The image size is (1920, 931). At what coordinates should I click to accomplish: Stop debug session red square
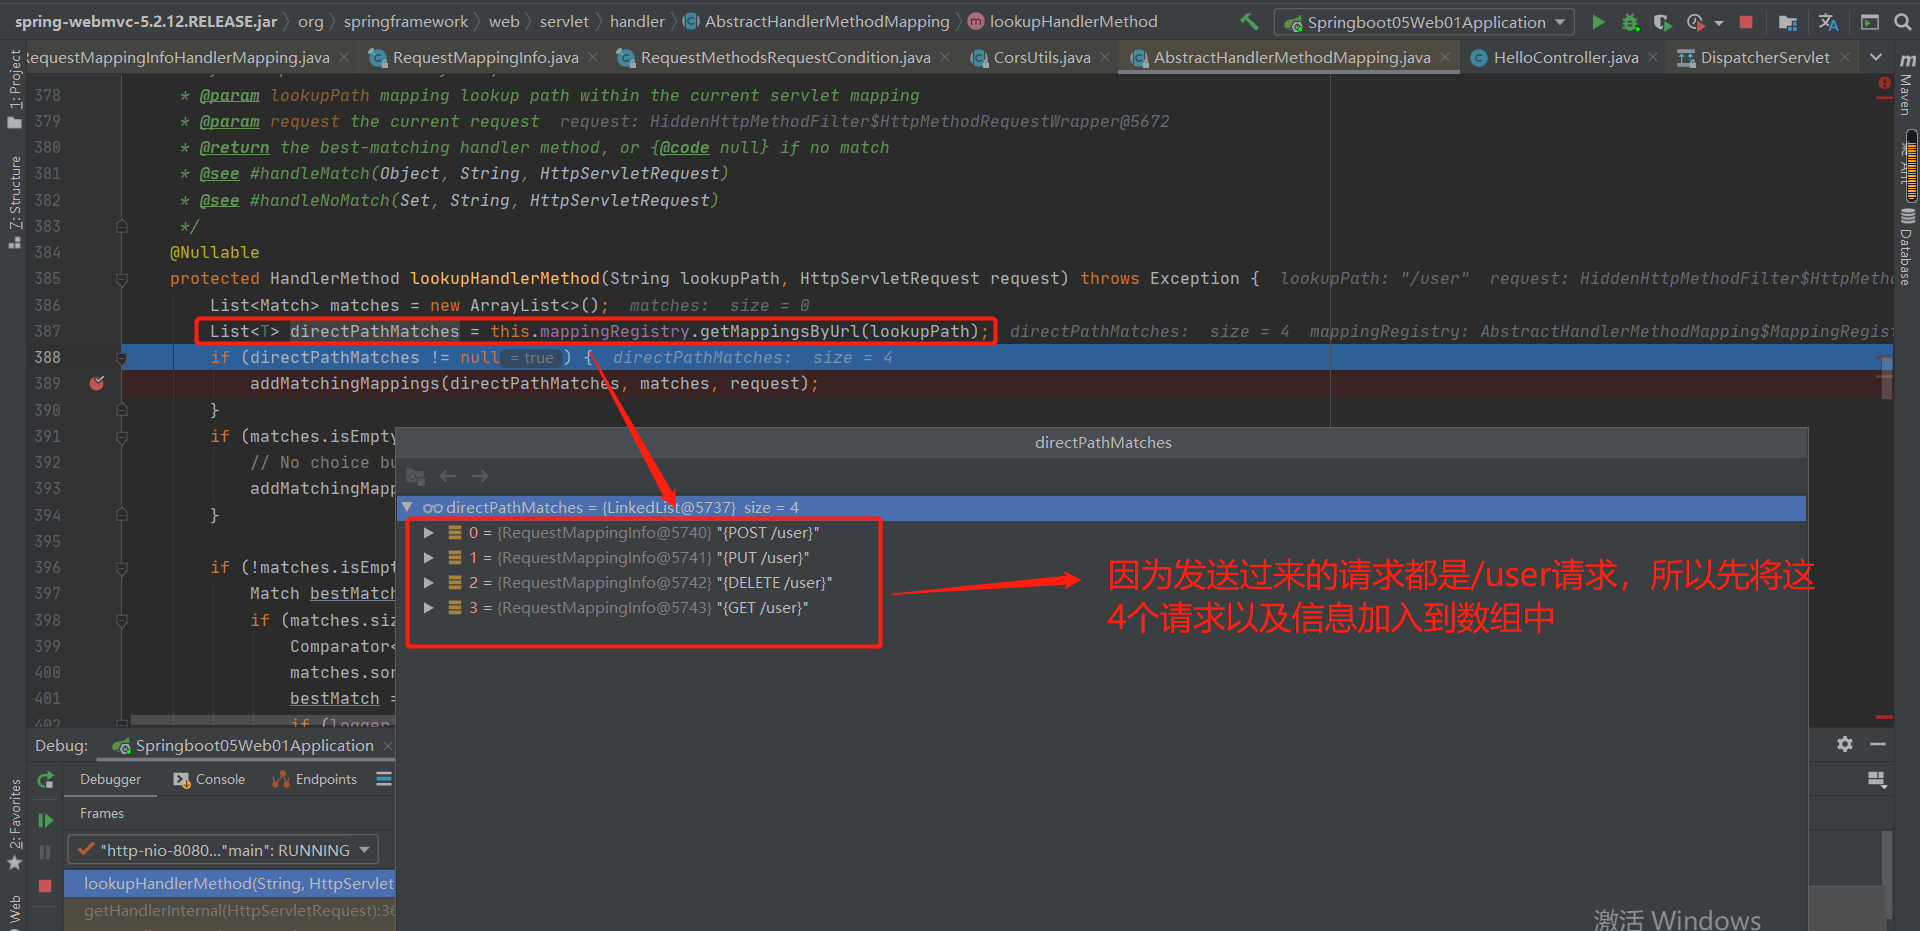[45, 886]
